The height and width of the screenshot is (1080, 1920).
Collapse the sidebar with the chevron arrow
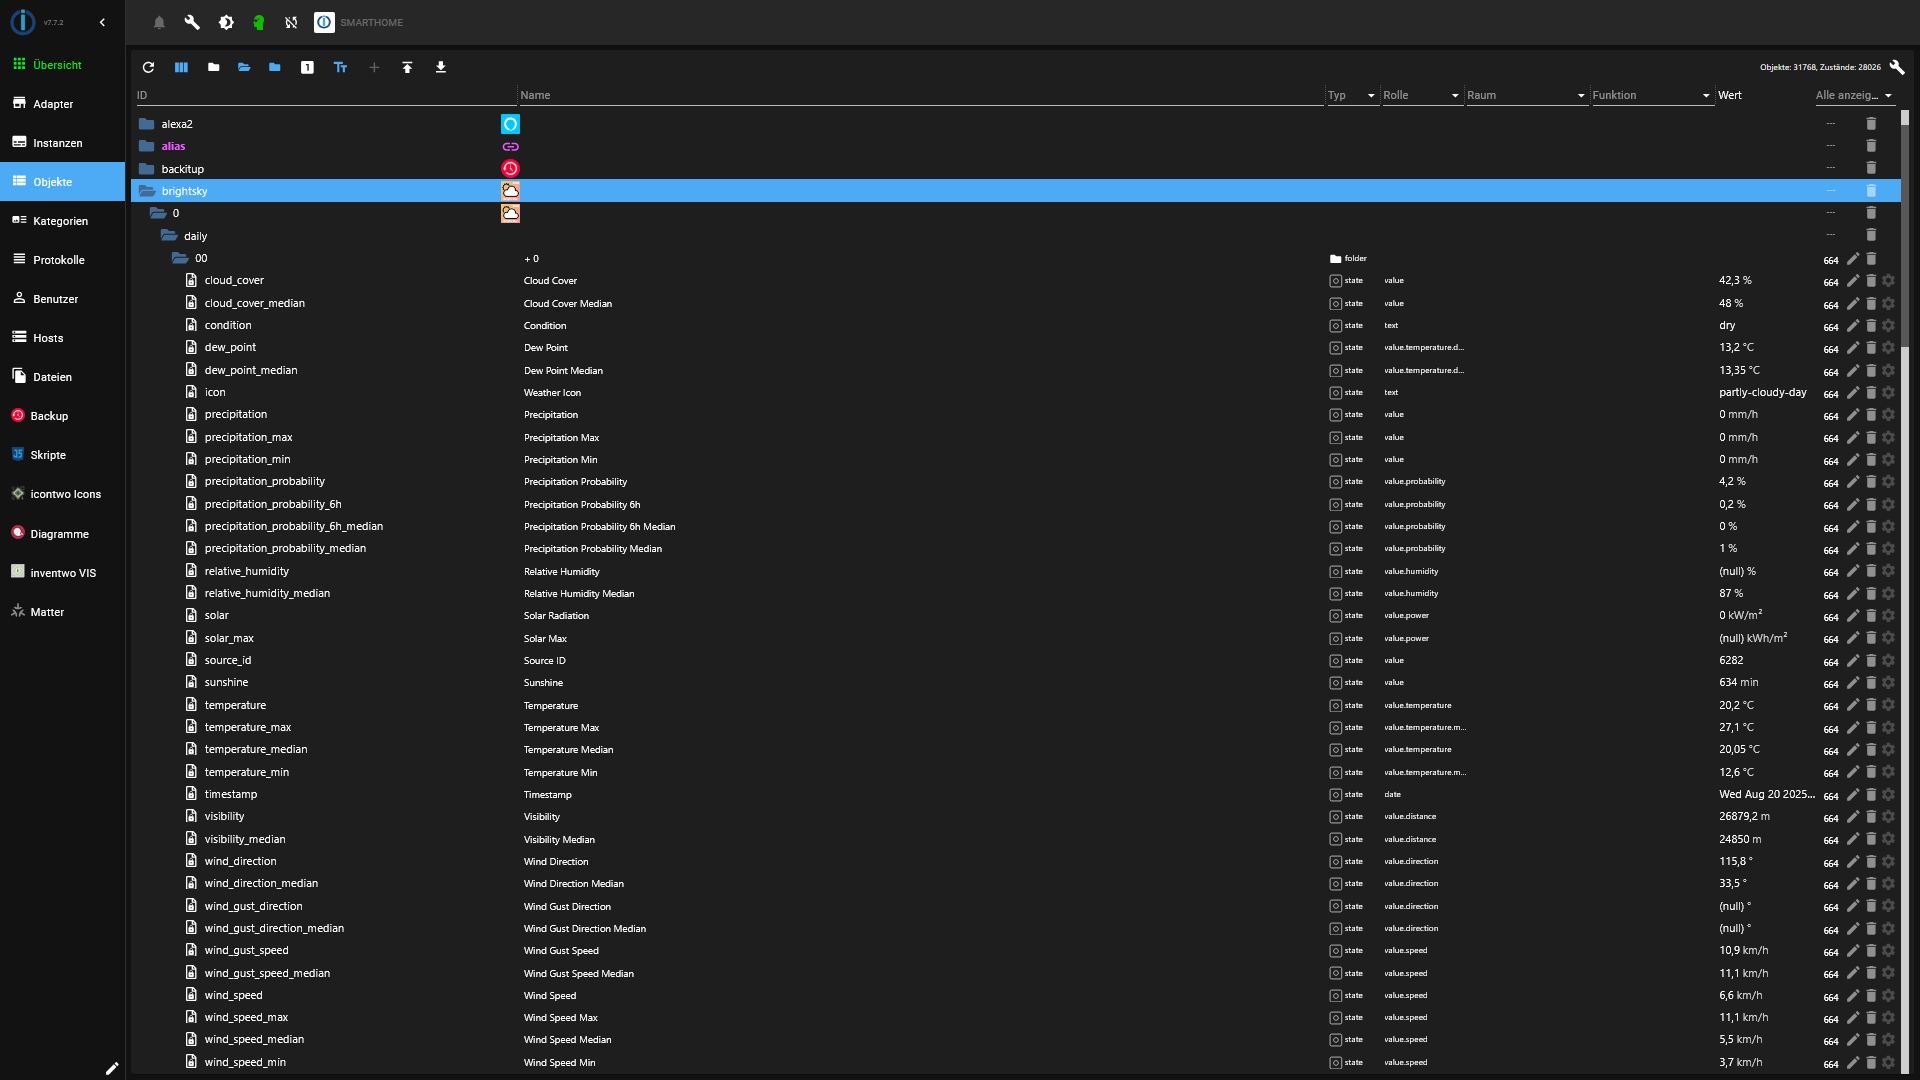click(x=102, y=22)
